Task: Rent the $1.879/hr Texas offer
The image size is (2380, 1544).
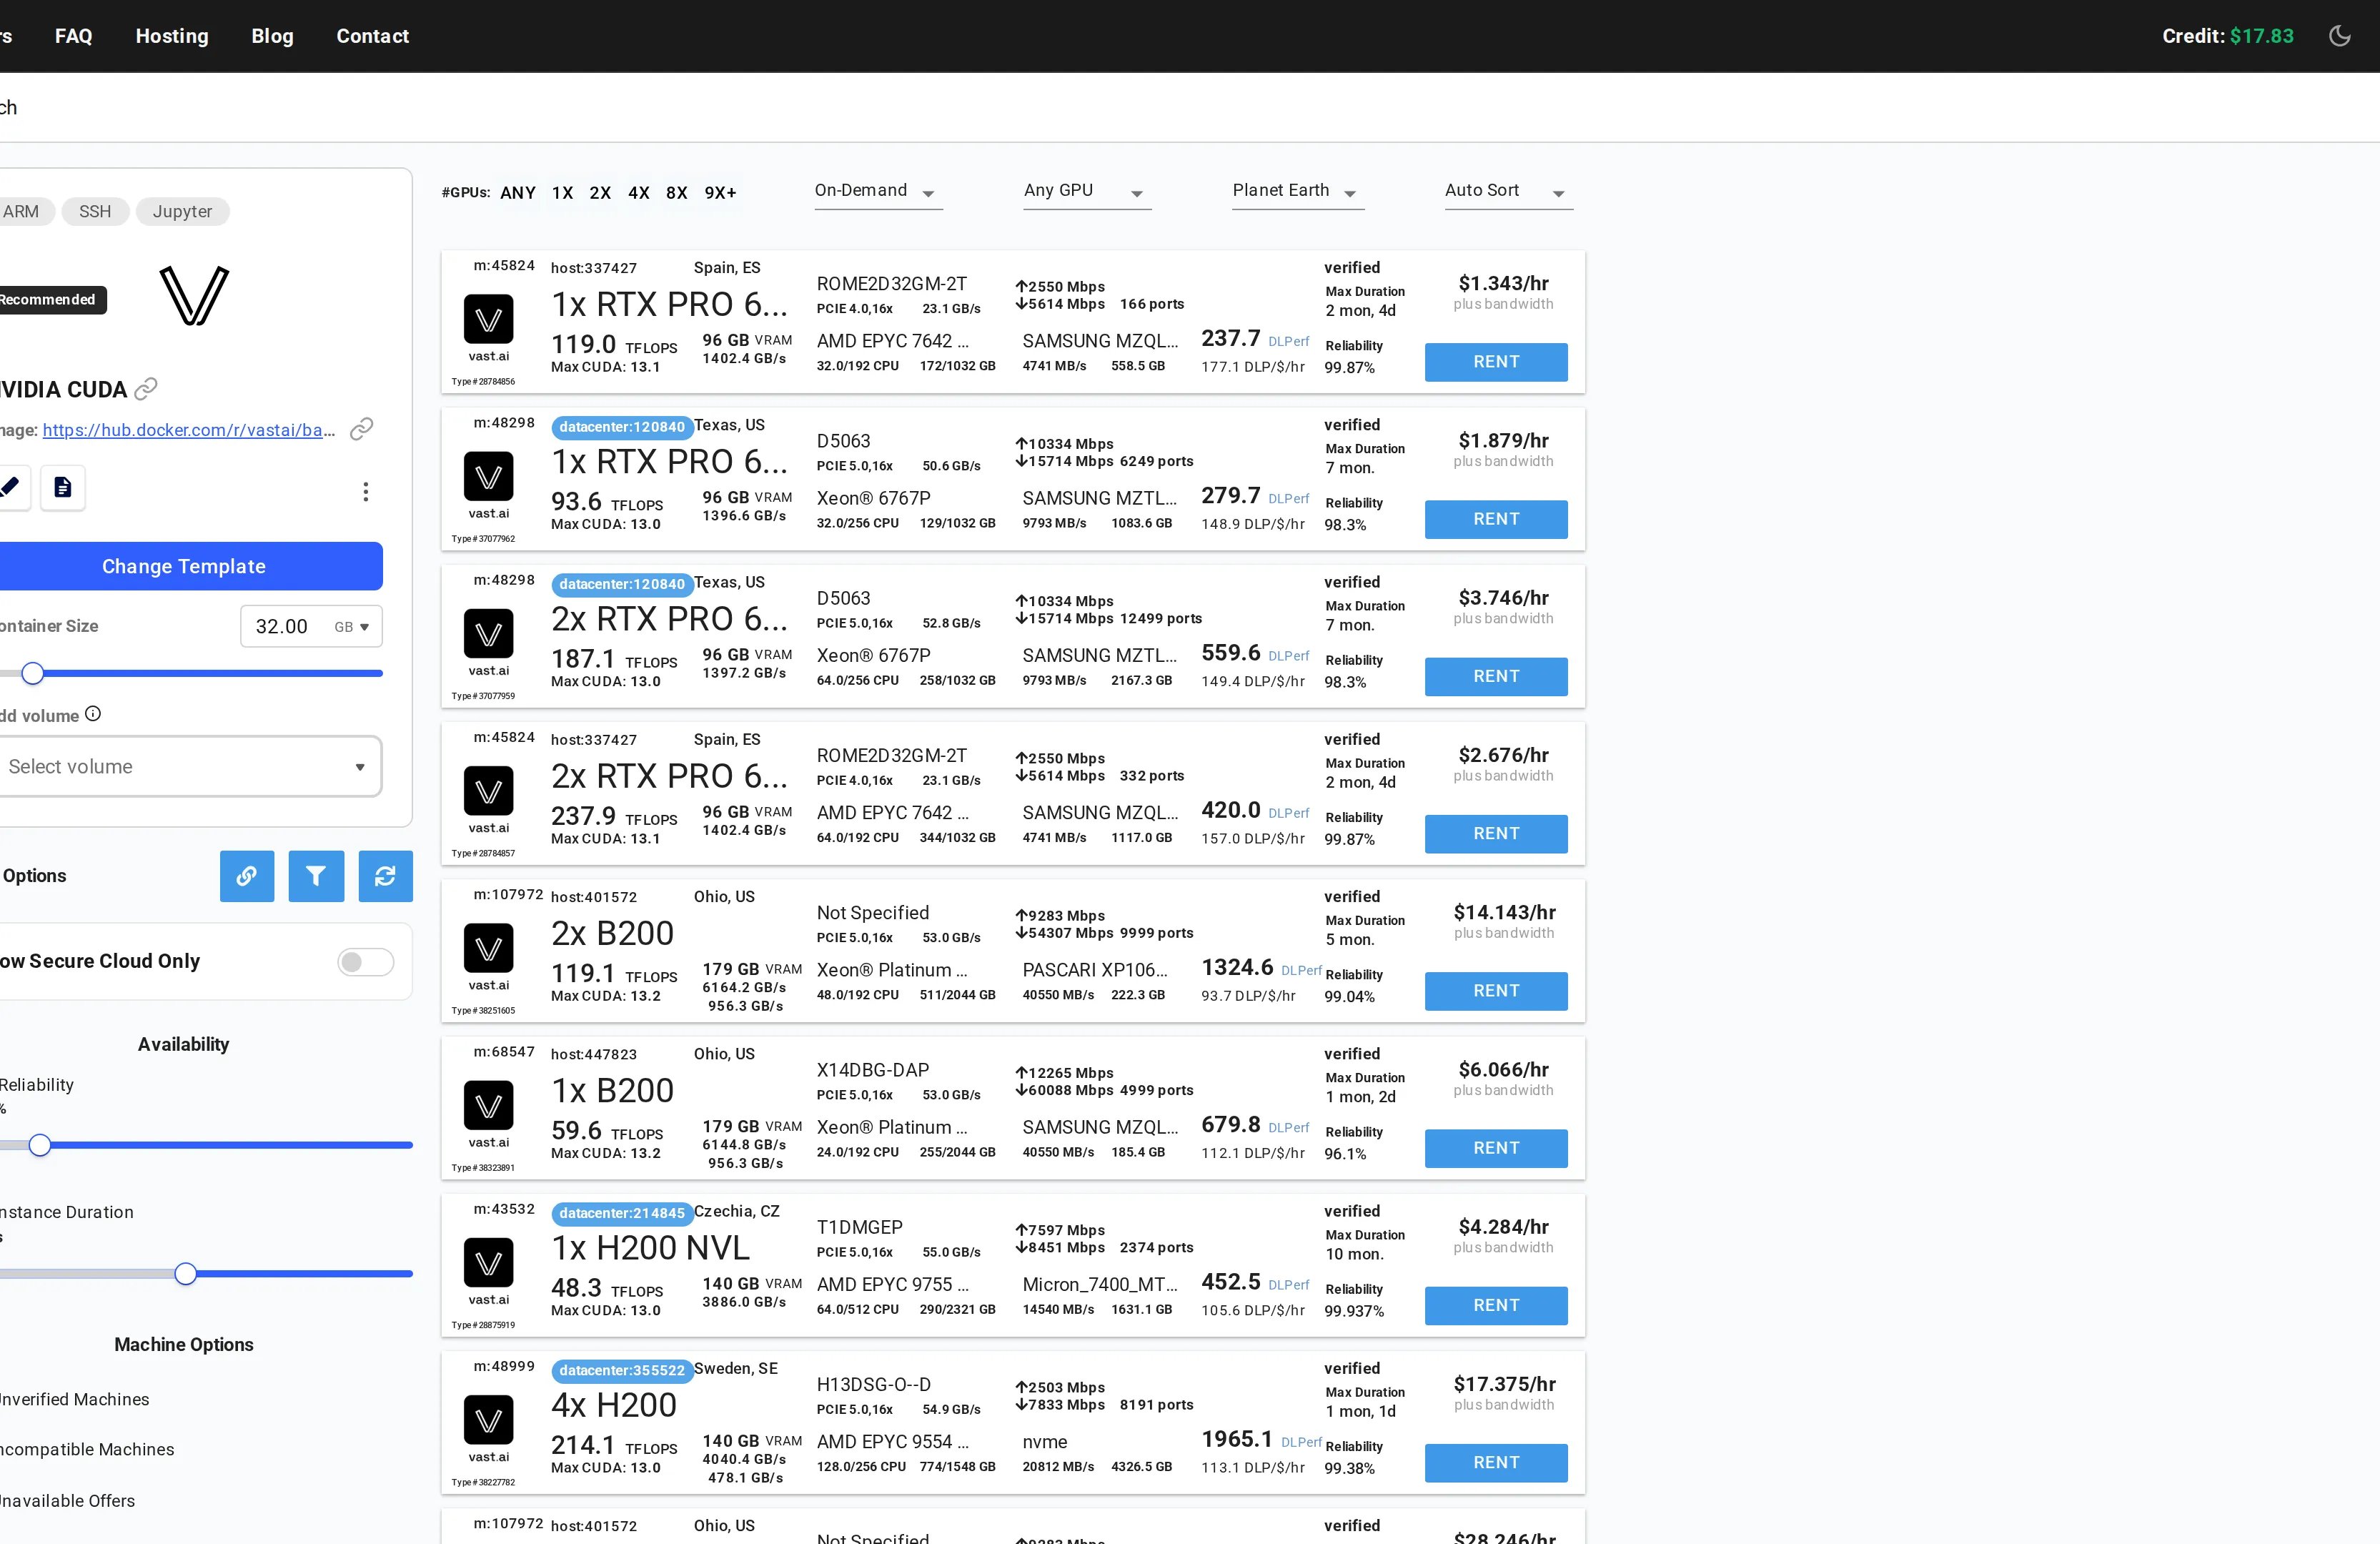Action: tap(1496, 519)
